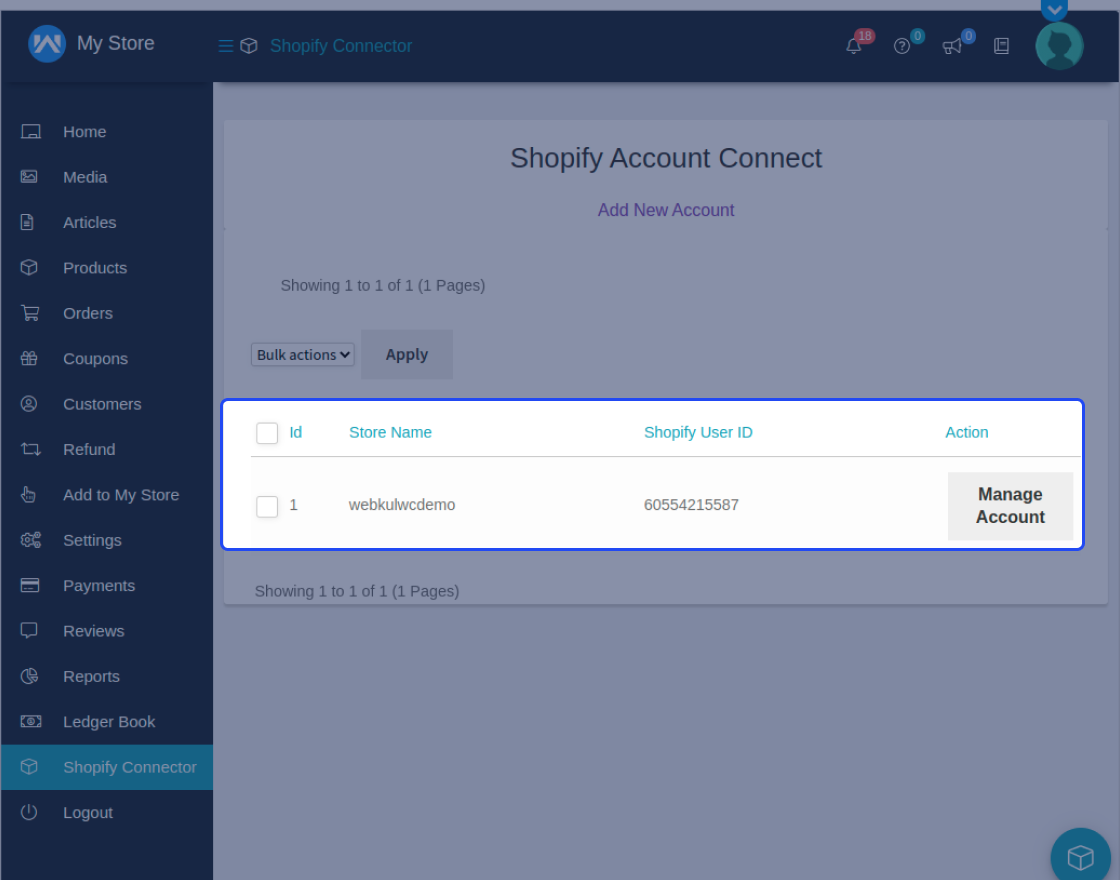Select Customers from the sidebar menu
The image size is (1120, 880).
point(103,404)
